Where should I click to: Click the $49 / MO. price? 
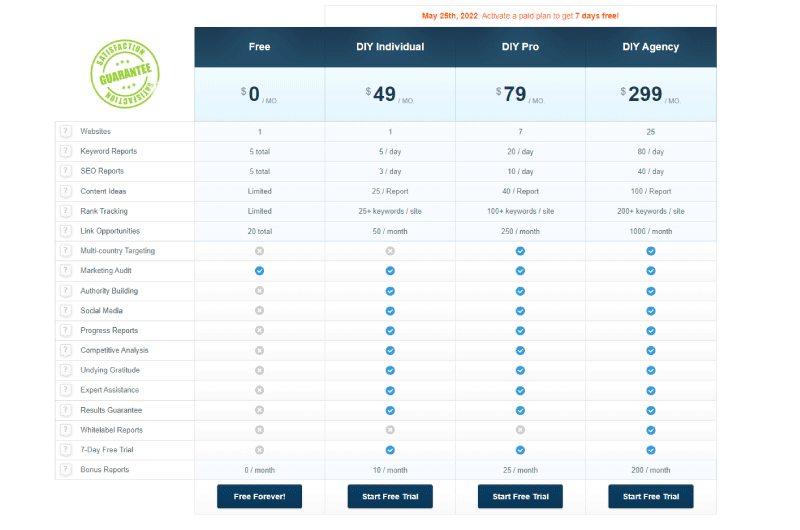[x=390, y=94]
